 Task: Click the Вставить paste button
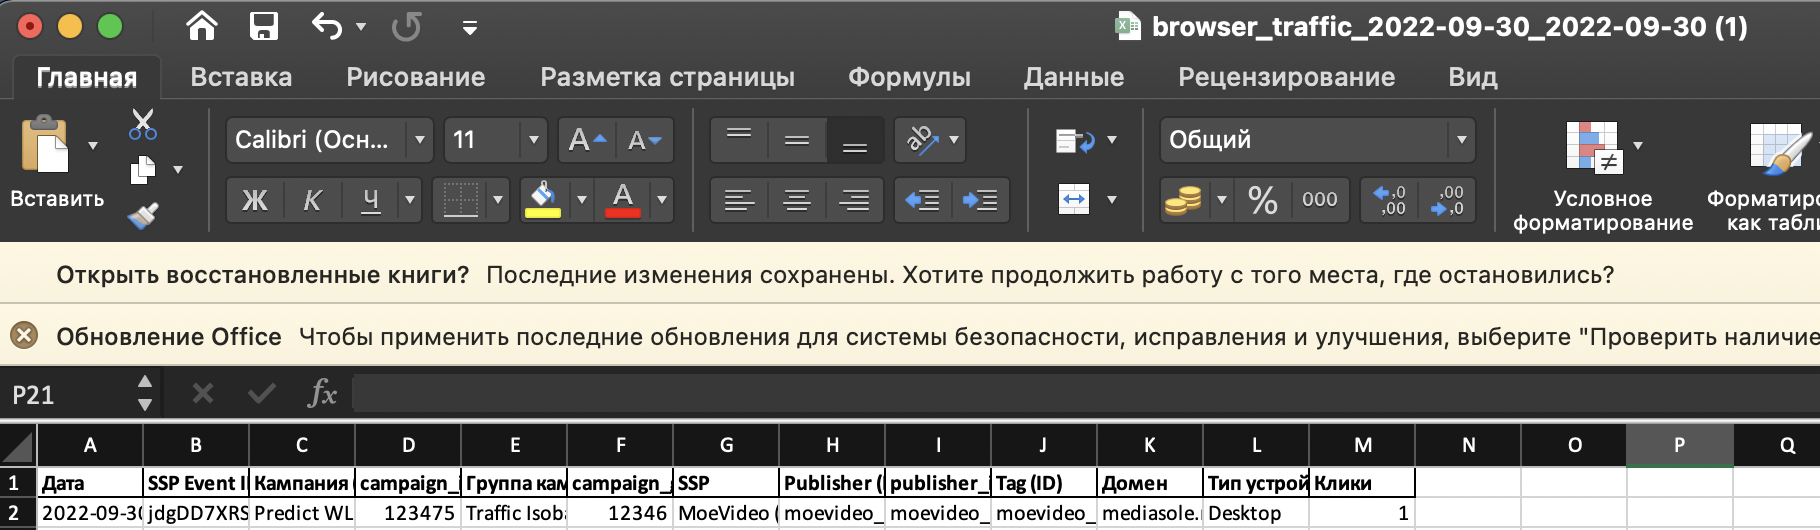click(x=45, y=160)
